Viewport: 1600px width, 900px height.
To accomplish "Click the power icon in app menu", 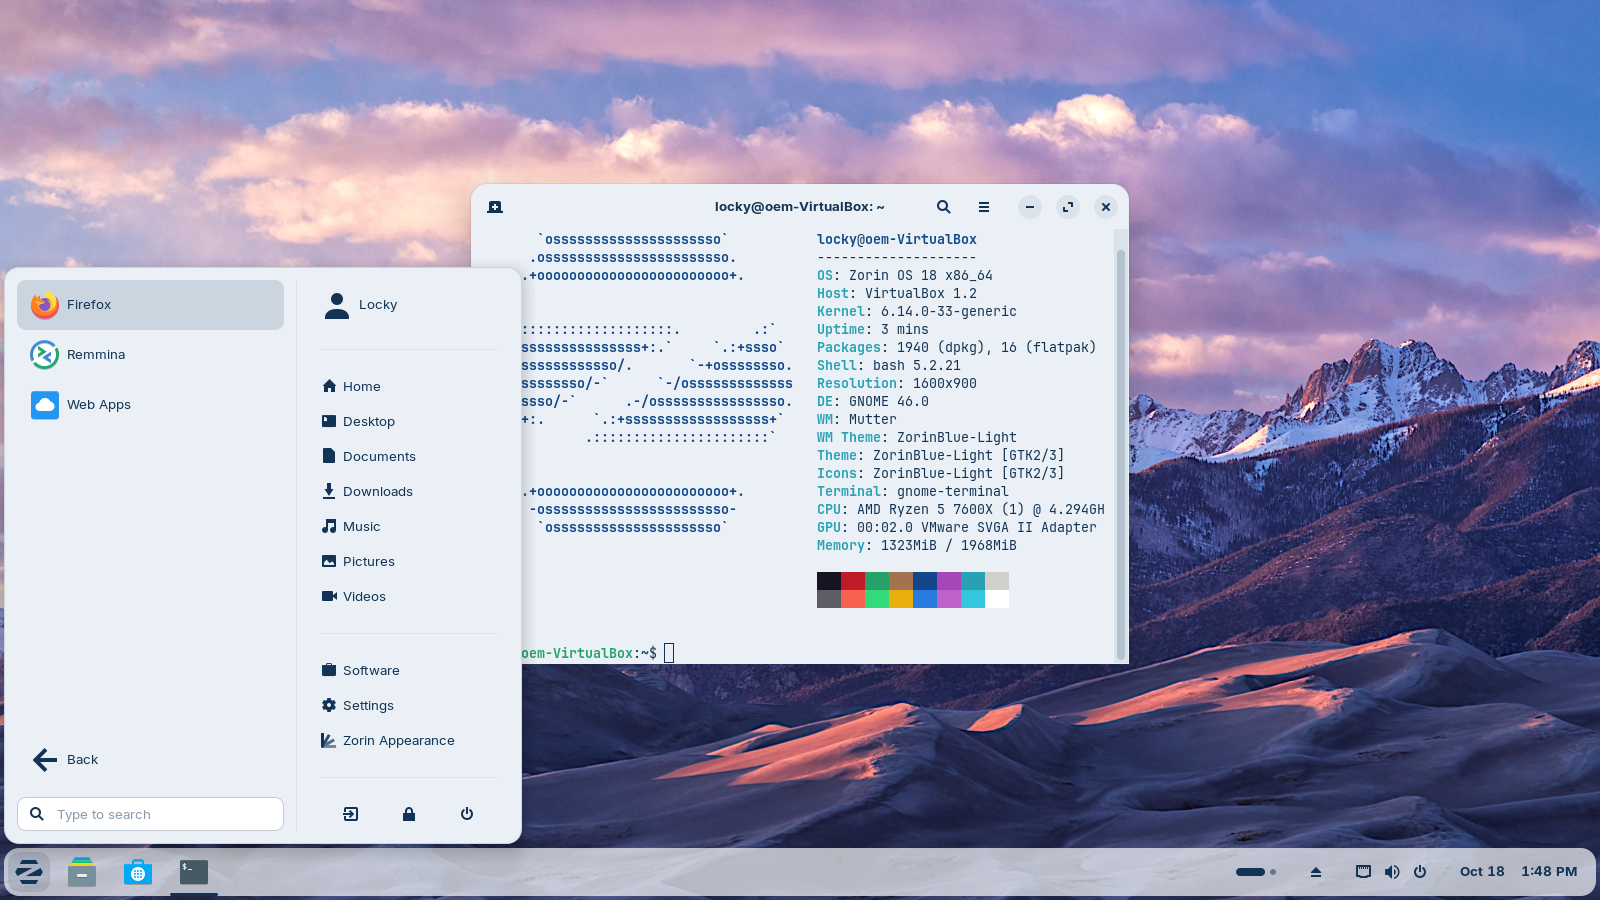I will [x=467, y=814].
